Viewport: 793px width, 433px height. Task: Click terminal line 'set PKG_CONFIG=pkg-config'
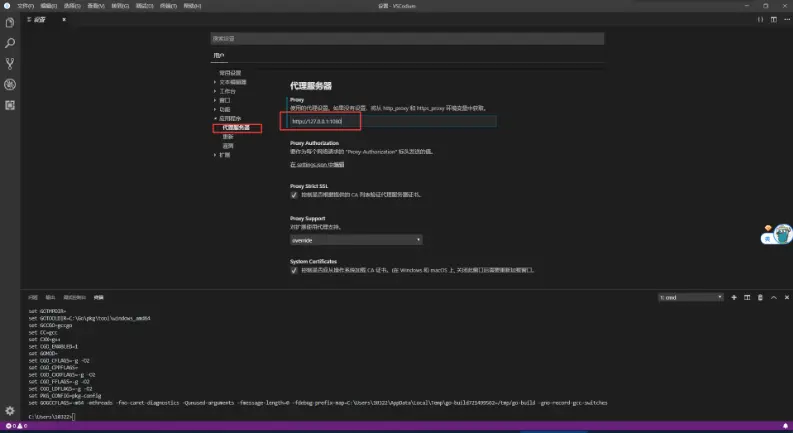click(65, 396)
